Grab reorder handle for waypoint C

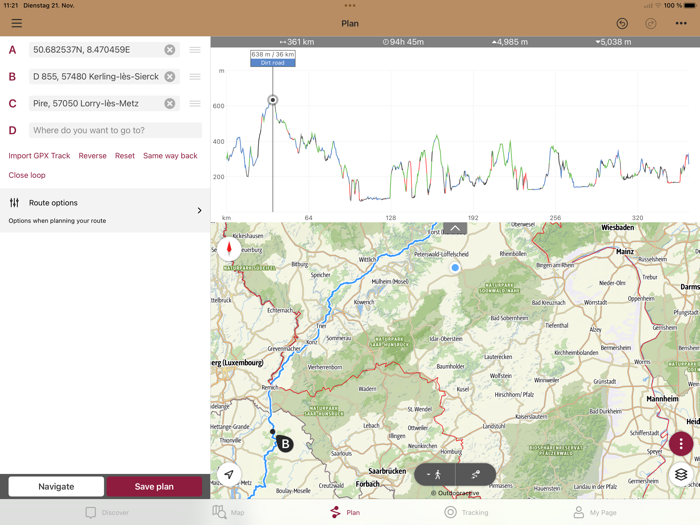coord(195,103)
